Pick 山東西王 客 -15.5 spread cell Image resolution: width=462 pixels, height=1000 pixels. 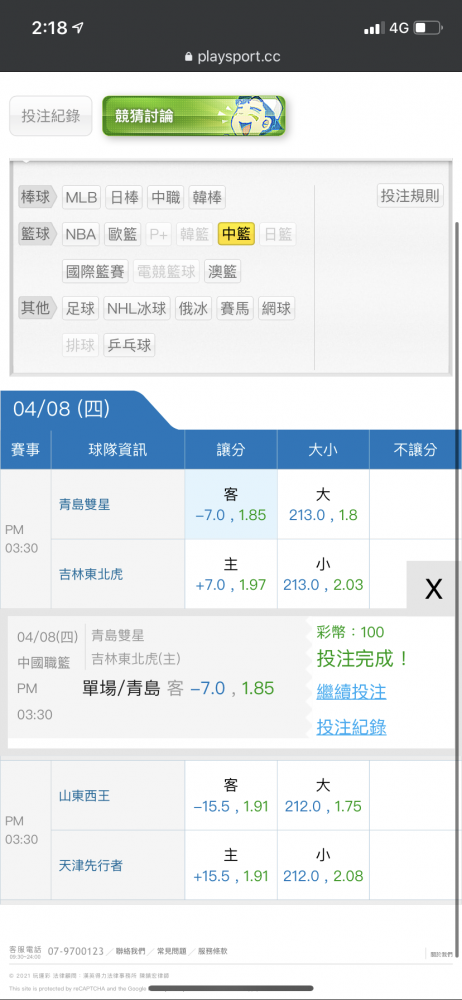231,795
